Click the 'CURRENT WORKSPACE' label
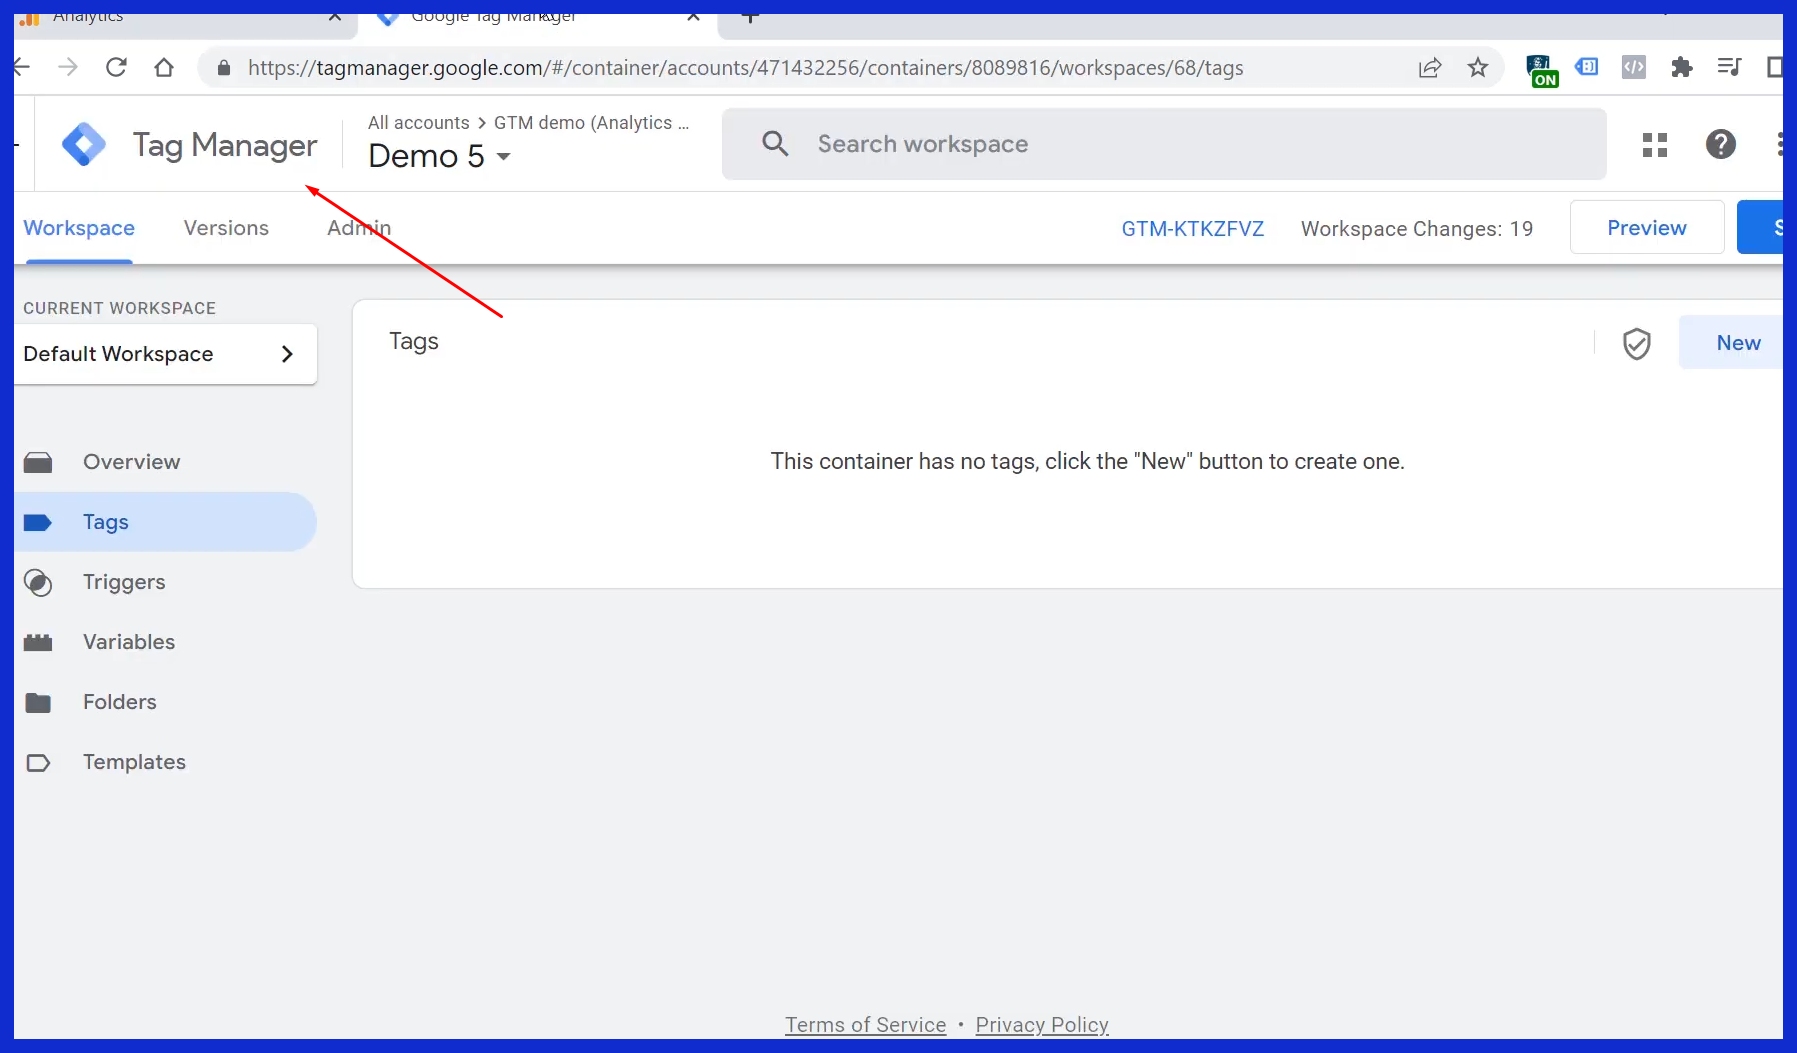Image resolution: width=1797 pixels, height=1053 pixels. tap(119, 308)
